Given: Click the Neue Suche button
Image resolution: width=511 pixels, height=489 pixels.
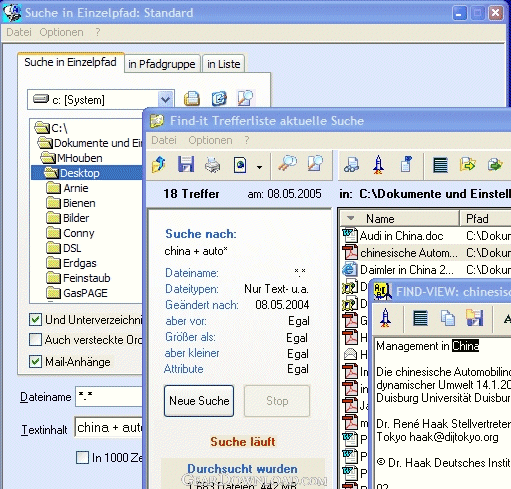Looking at the screenshot, I should [199, 401].
